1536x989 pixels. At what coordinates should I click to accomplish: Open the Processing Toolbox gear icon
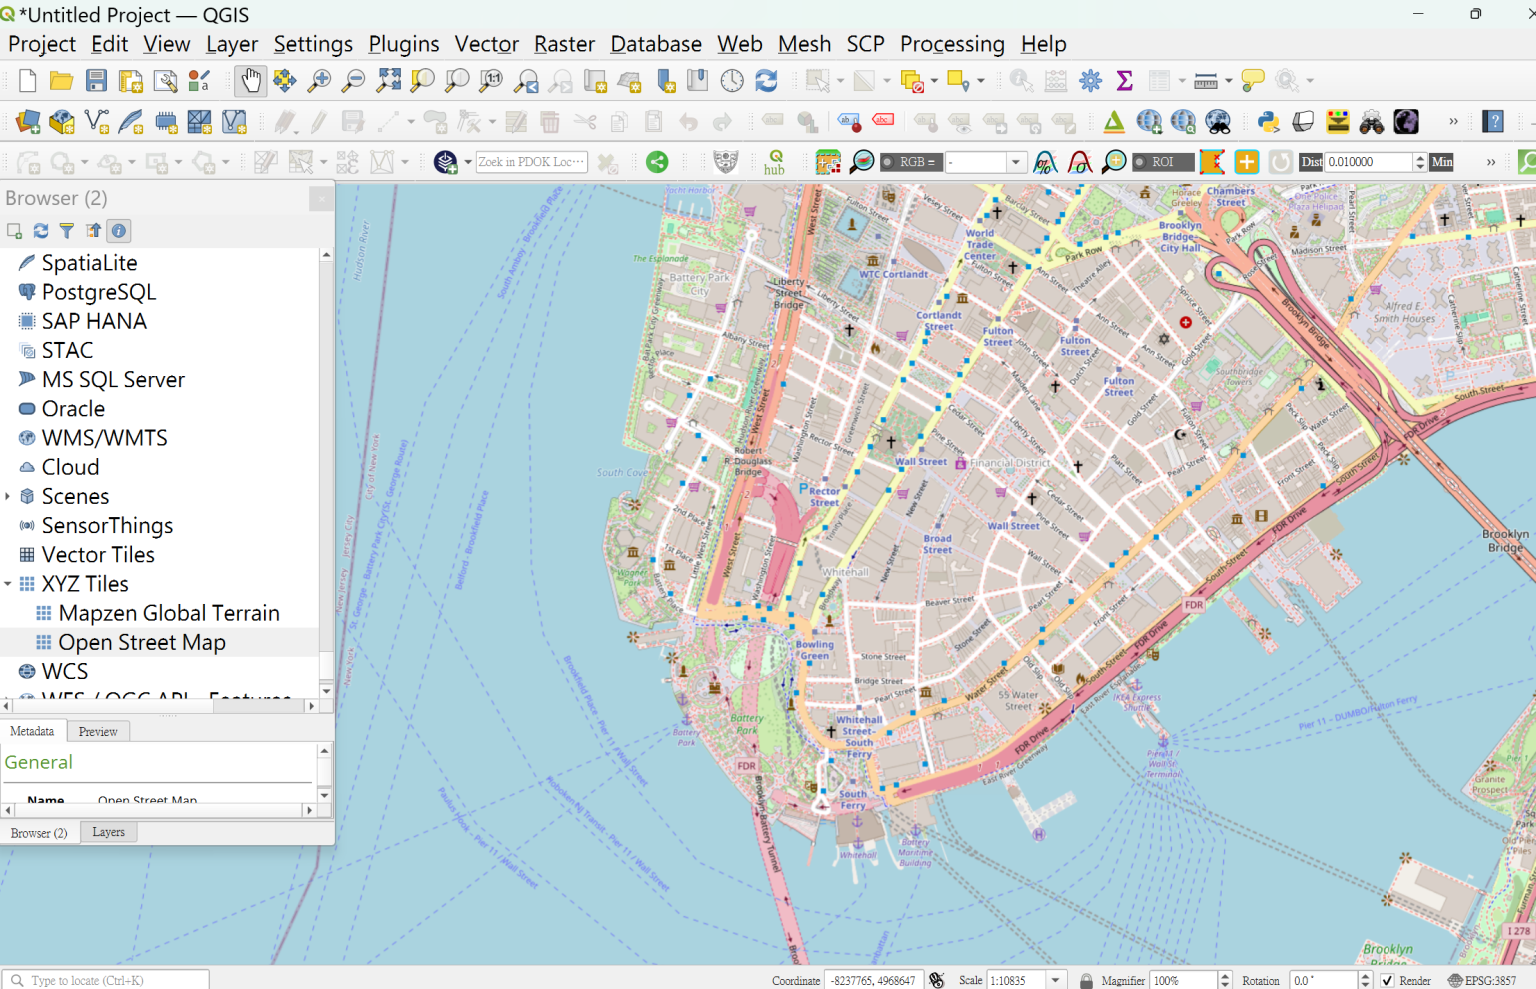1090,80
